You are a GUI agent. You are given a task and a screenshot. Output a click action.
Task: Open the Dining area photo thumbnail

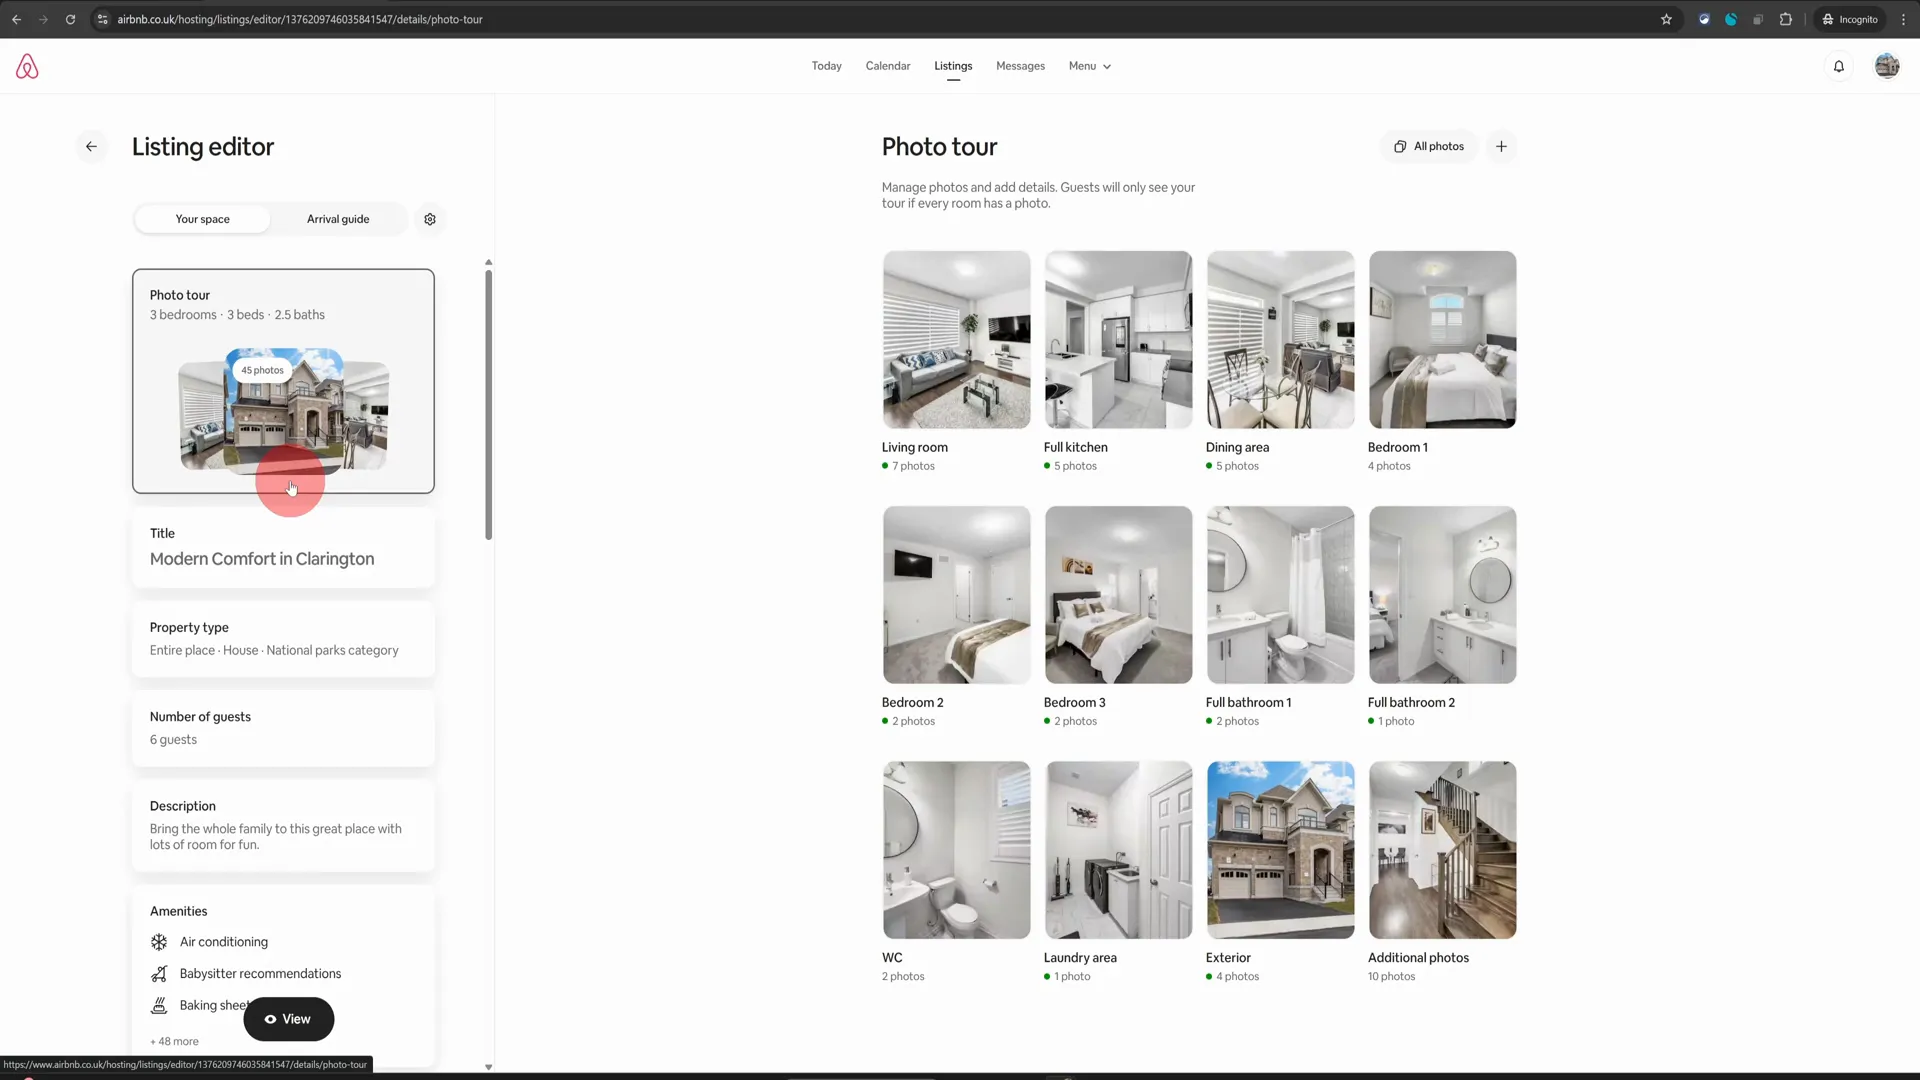[1280, 340]
